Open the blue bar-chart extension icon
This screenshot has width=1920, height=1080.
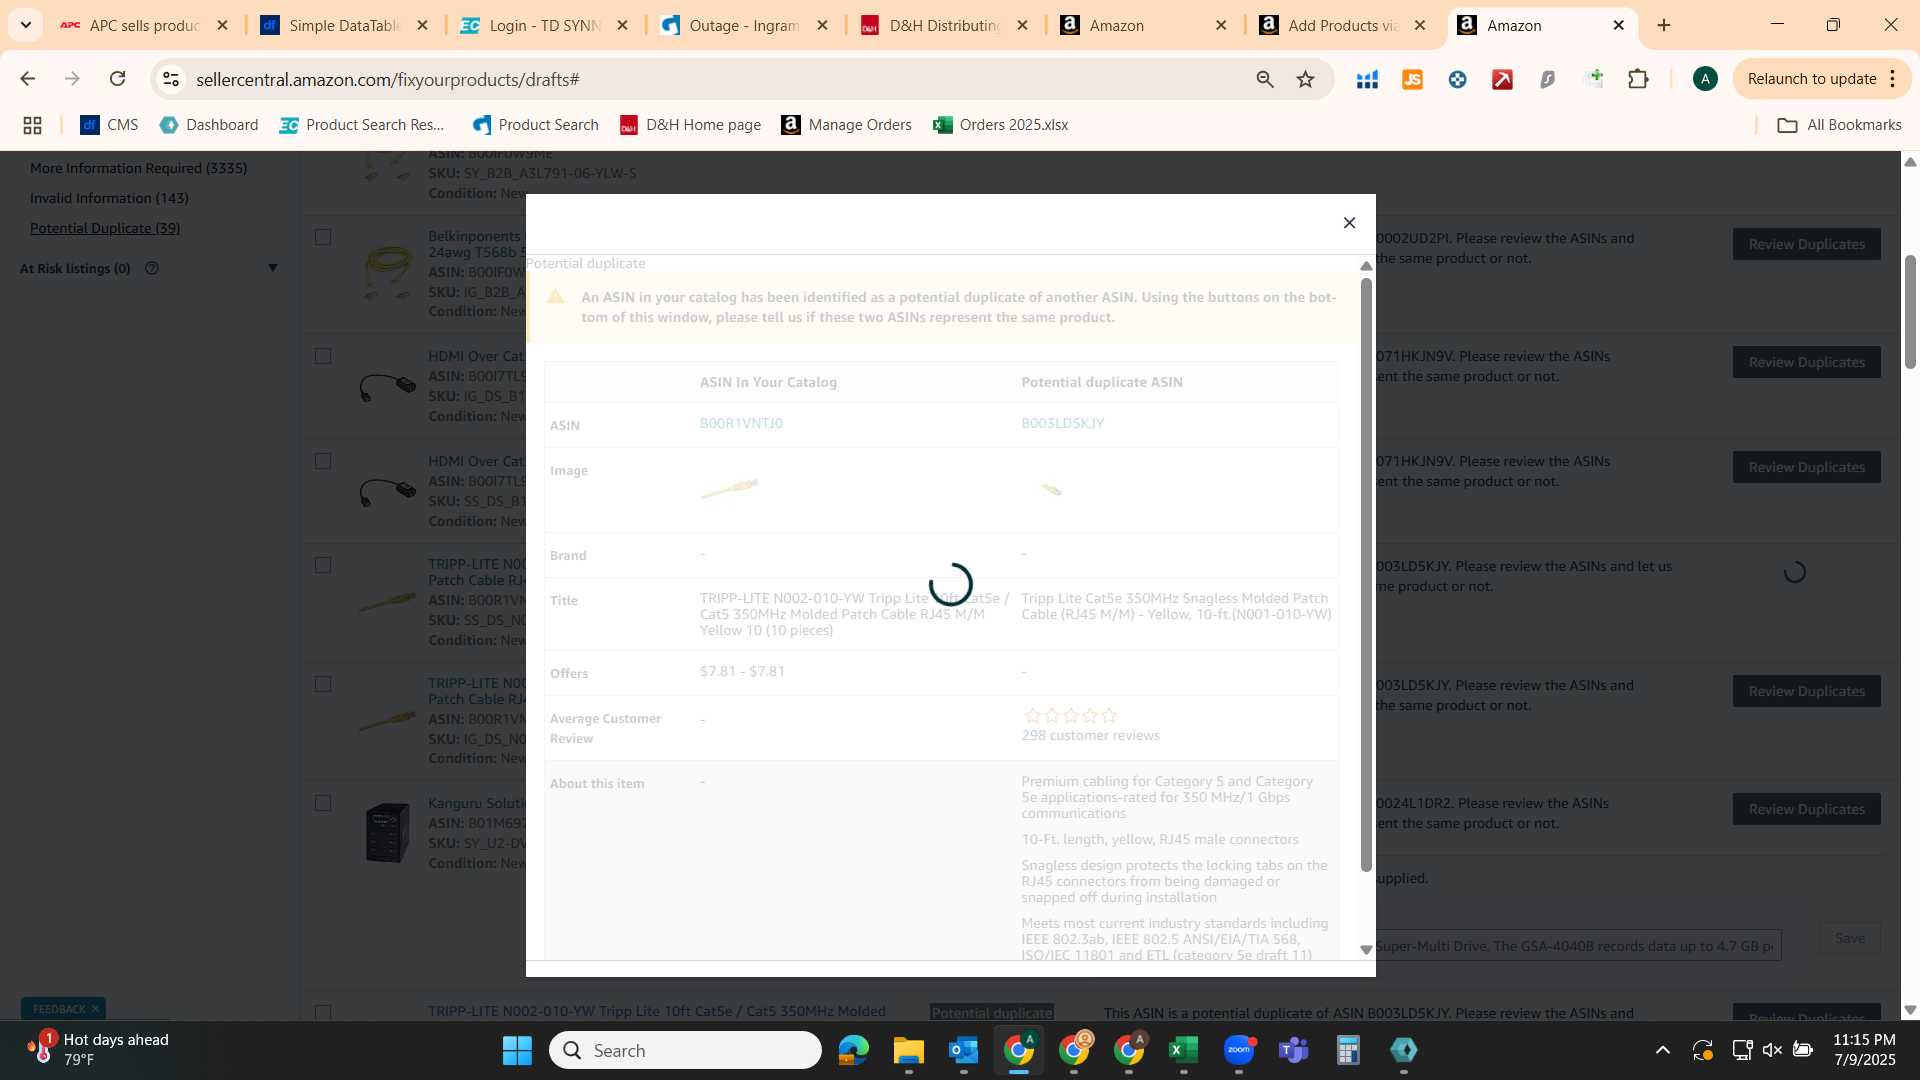1367,79
